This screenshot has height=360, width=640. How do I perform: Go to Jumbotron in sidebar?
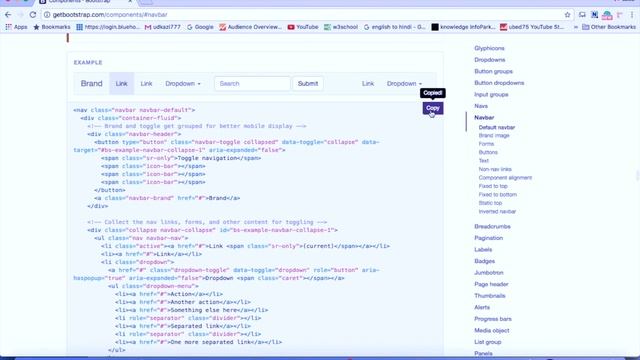489,273
